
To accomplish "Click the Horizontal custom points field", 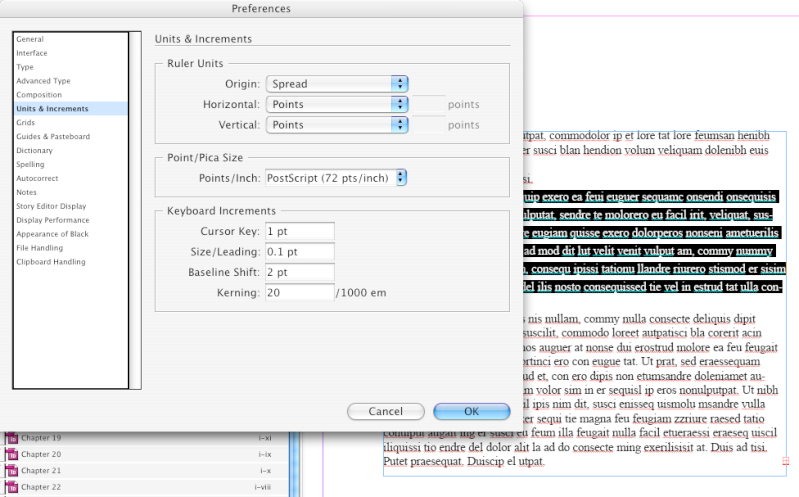I will (429, 104).
